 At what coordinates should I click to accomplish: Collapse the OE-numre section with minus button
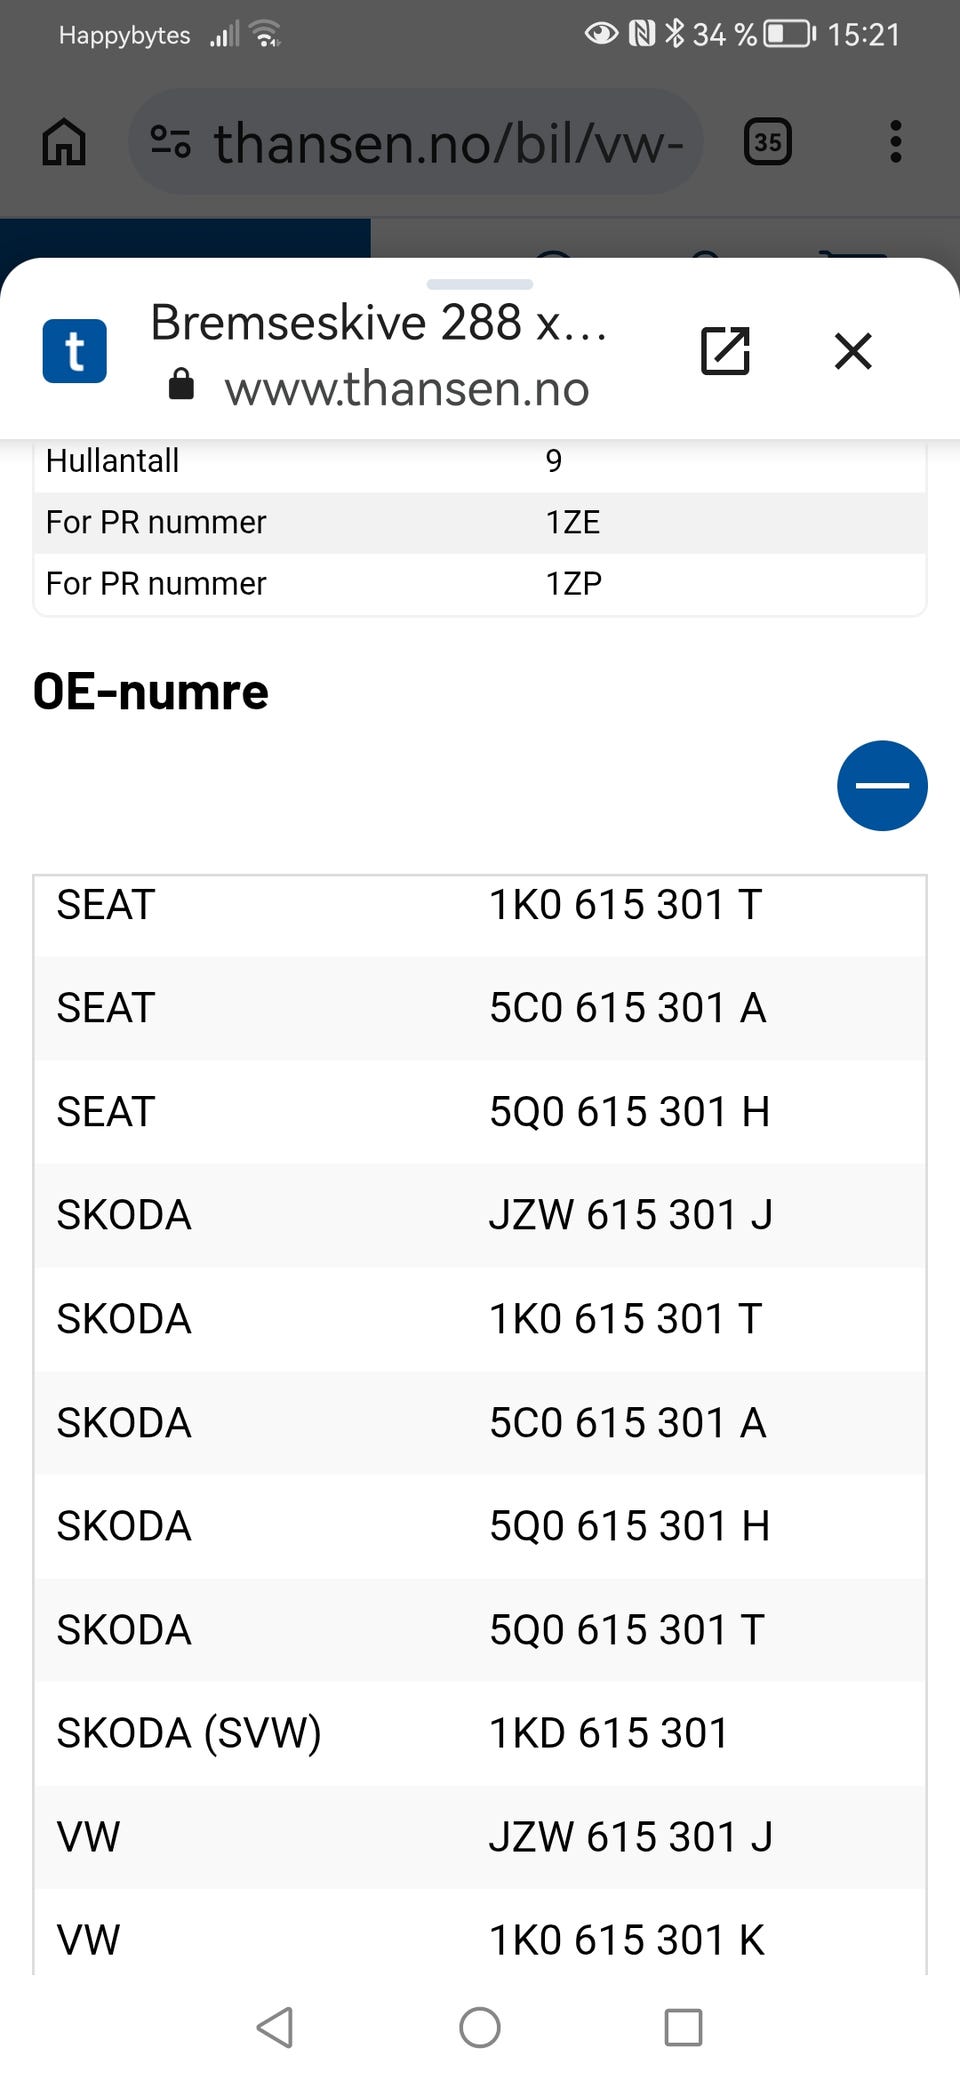[x=882, y=785]
